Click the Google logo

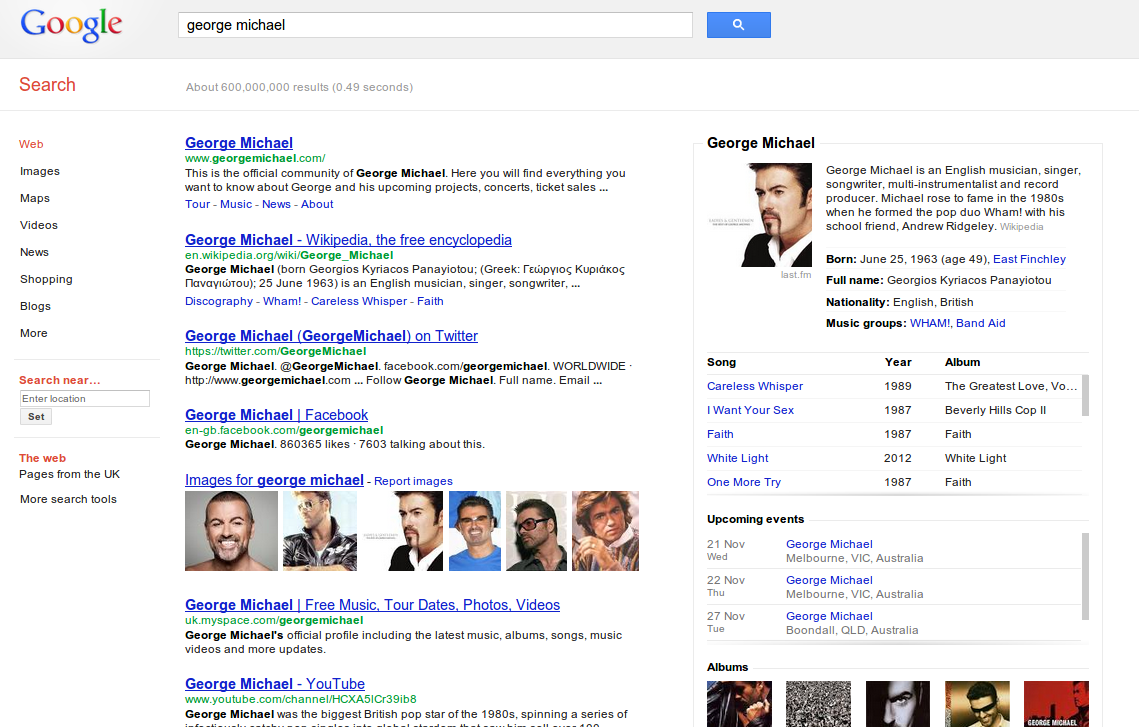pyautogui.click(x=71, y=25)
